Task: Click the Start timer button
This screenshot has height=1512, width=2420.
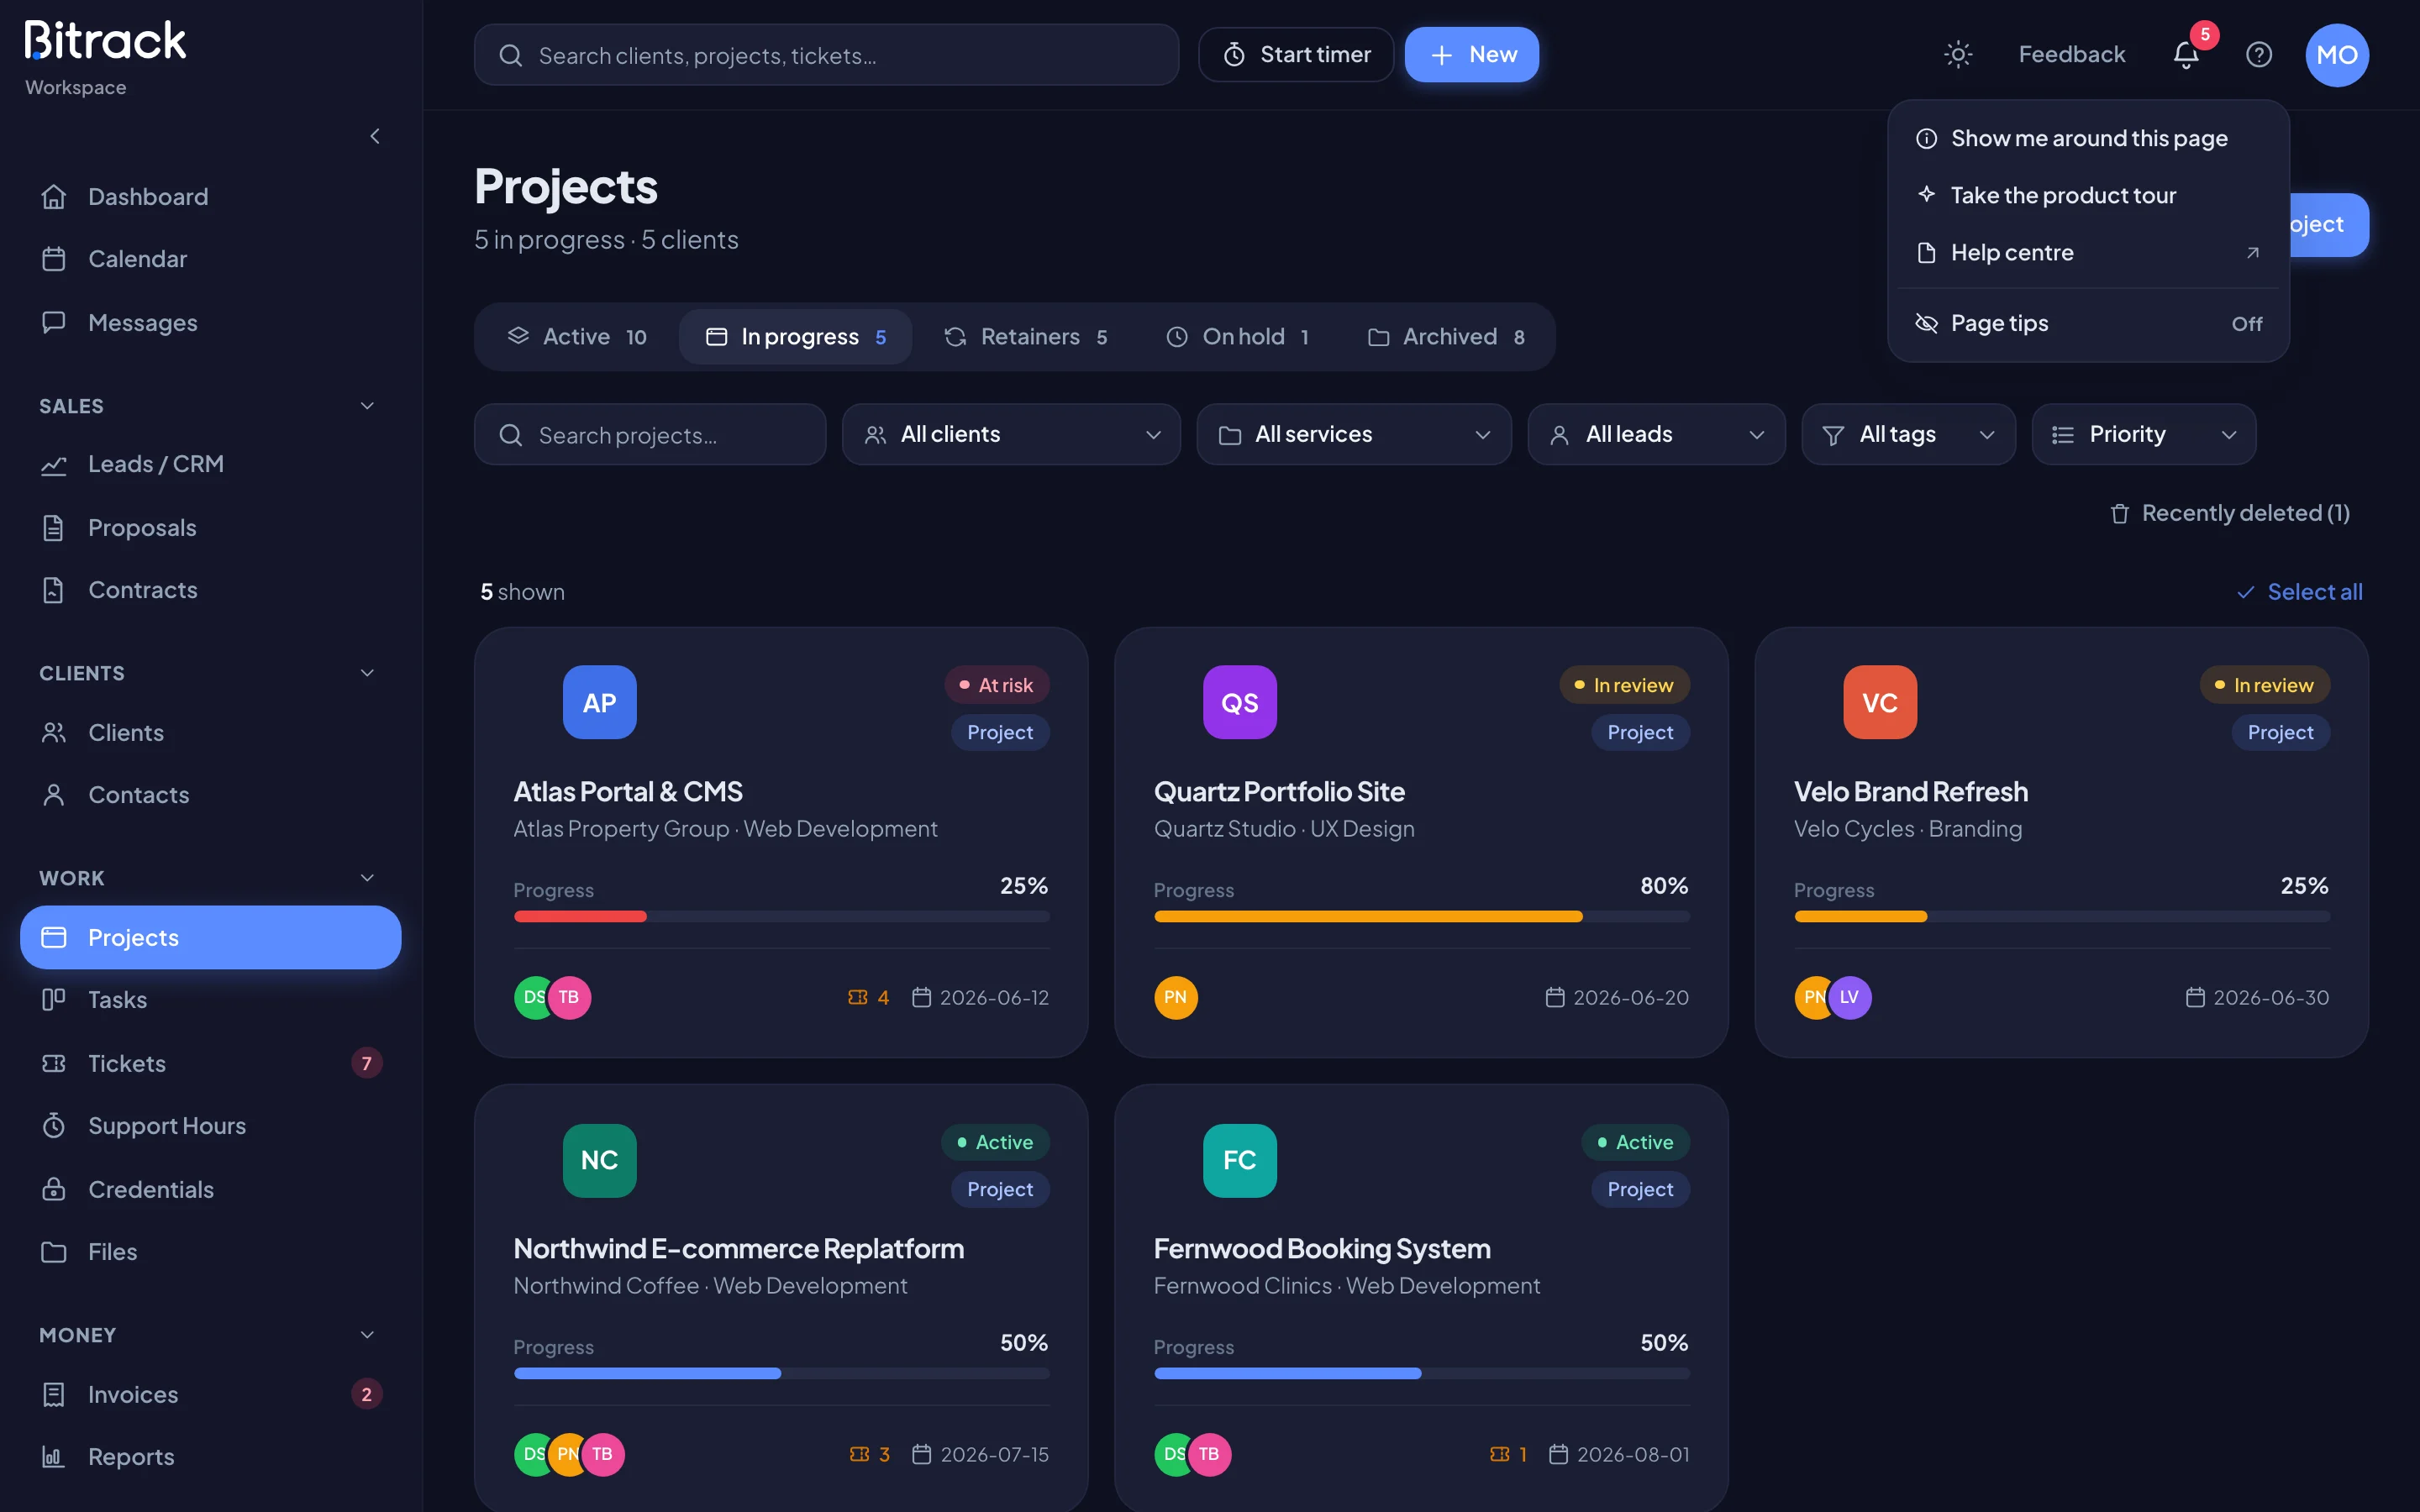Action: coord(1296,54)
